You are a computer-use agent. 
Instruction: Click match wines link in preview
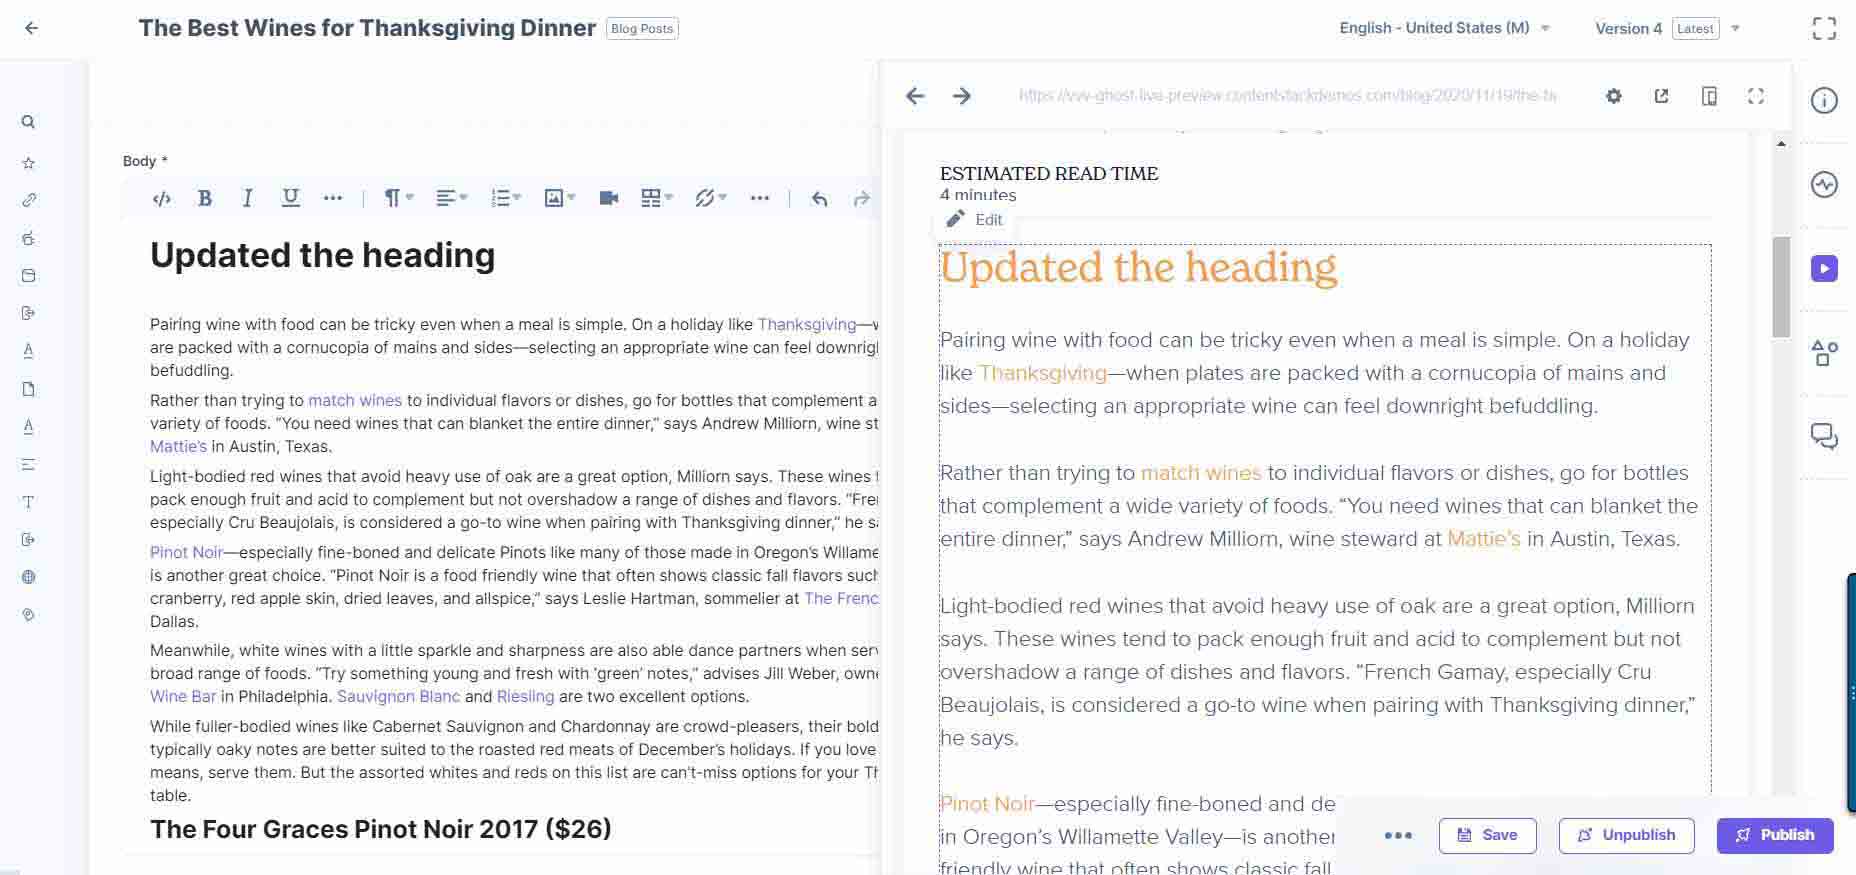click(x=1201, y=473)
